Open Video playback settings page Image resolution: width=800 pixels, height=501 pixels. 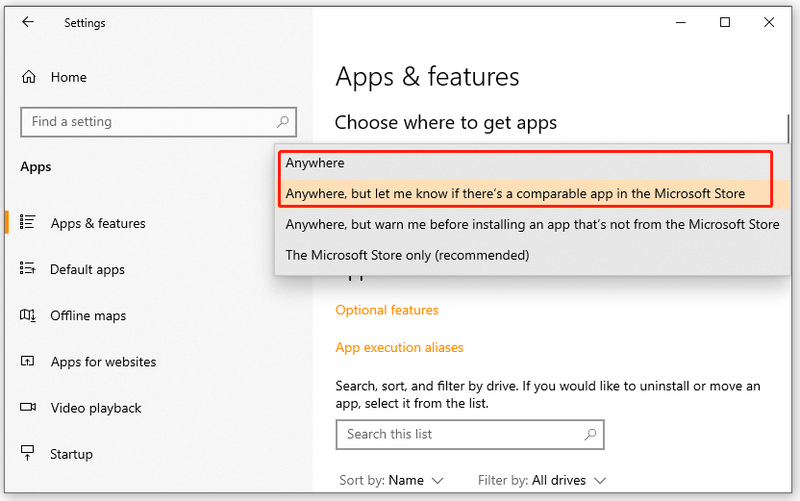96,408
